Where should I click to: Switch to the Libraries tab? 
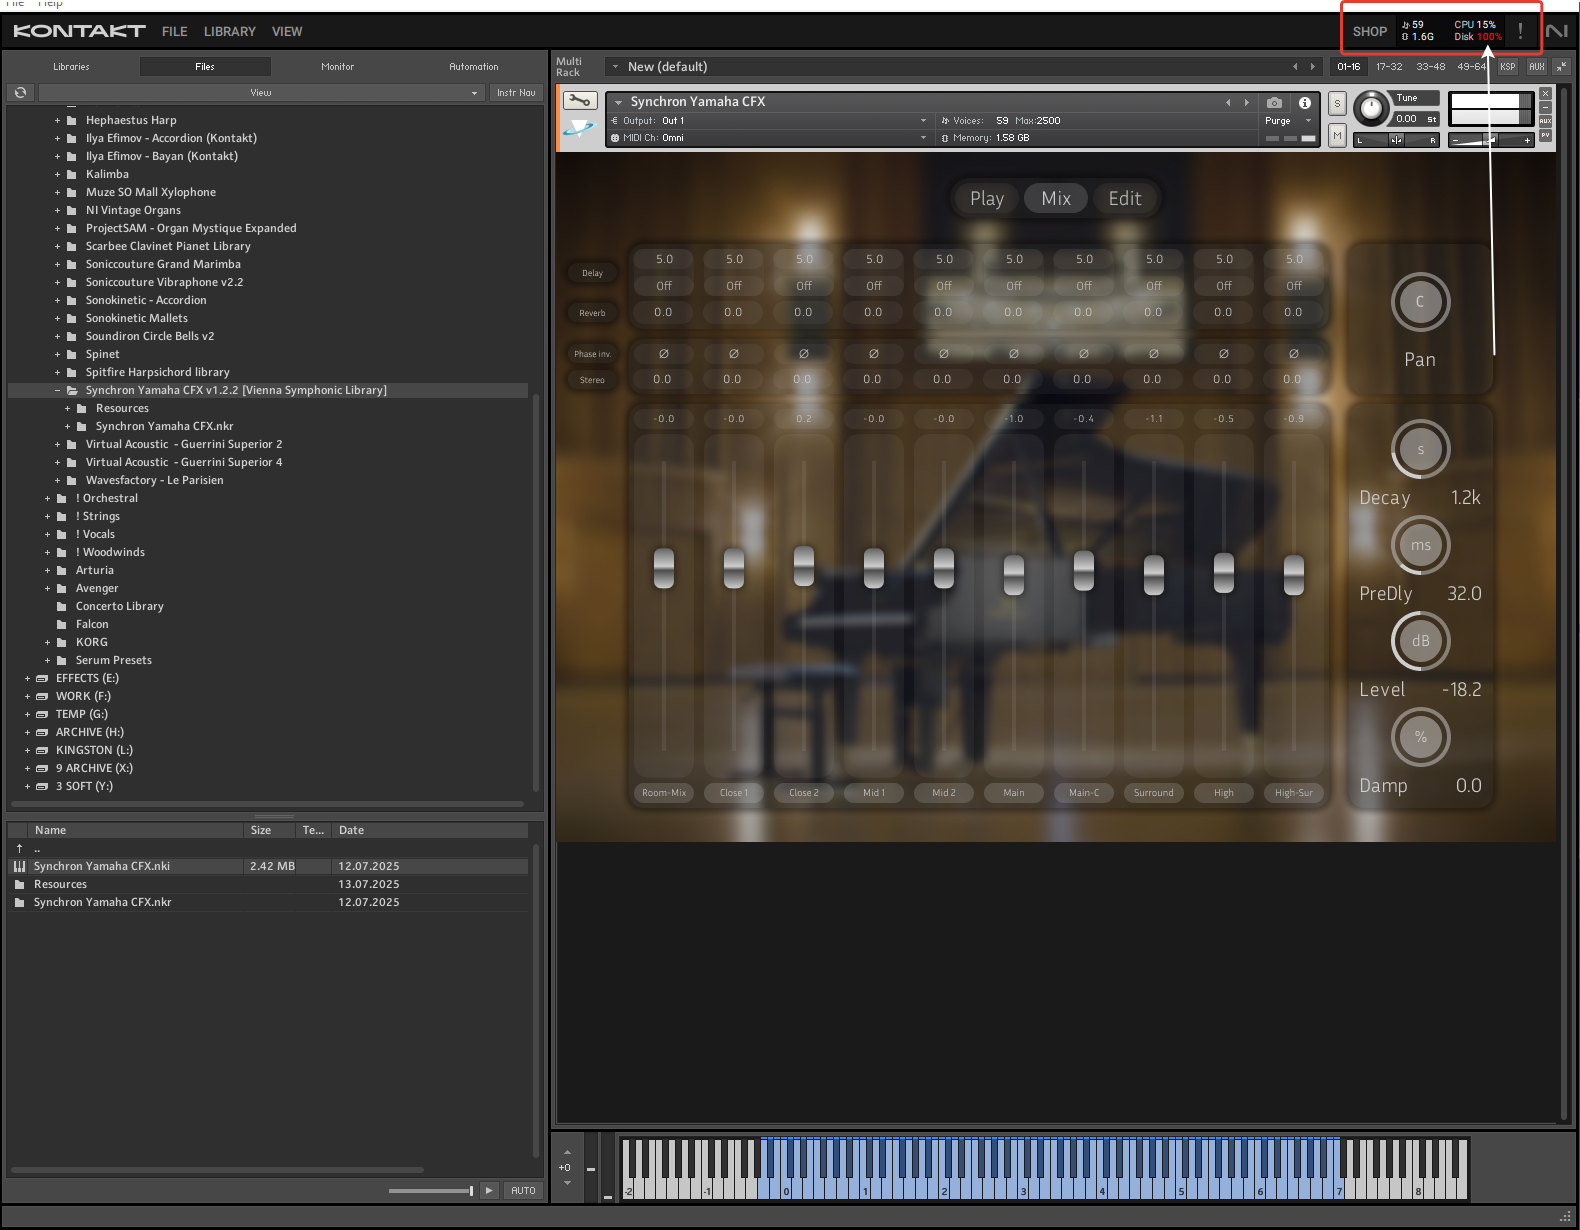click(71, 66)
